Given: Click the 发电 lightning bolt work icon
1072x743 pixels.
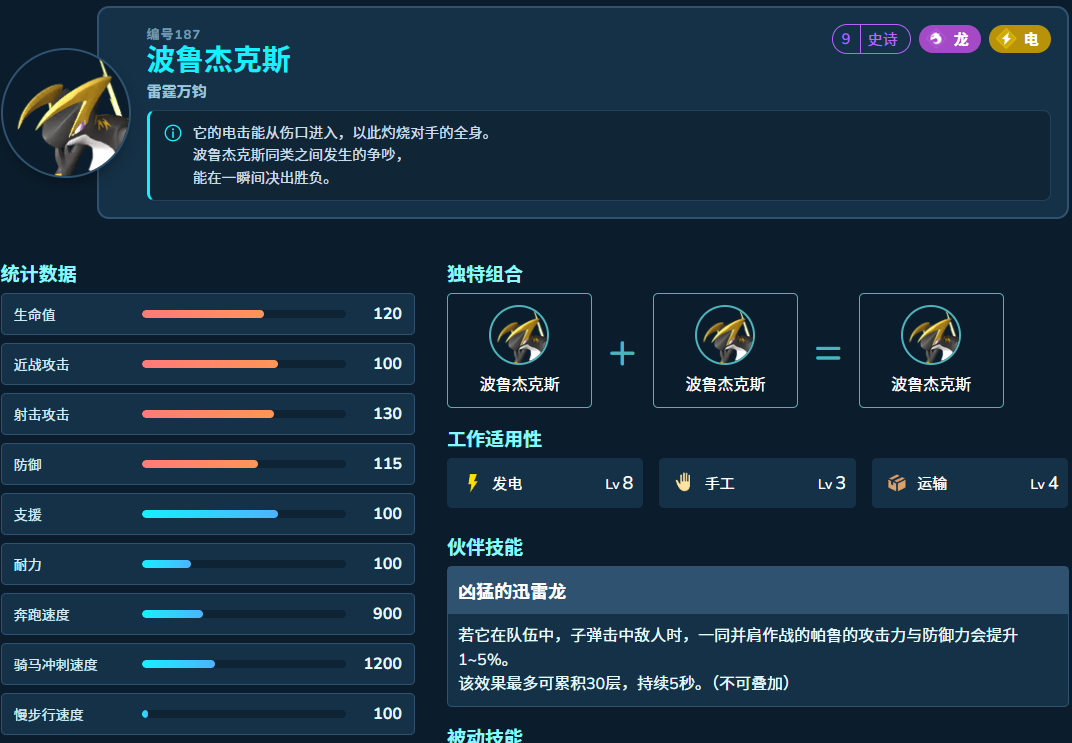Looking at the screenshot, I should [x=472, y=483].
